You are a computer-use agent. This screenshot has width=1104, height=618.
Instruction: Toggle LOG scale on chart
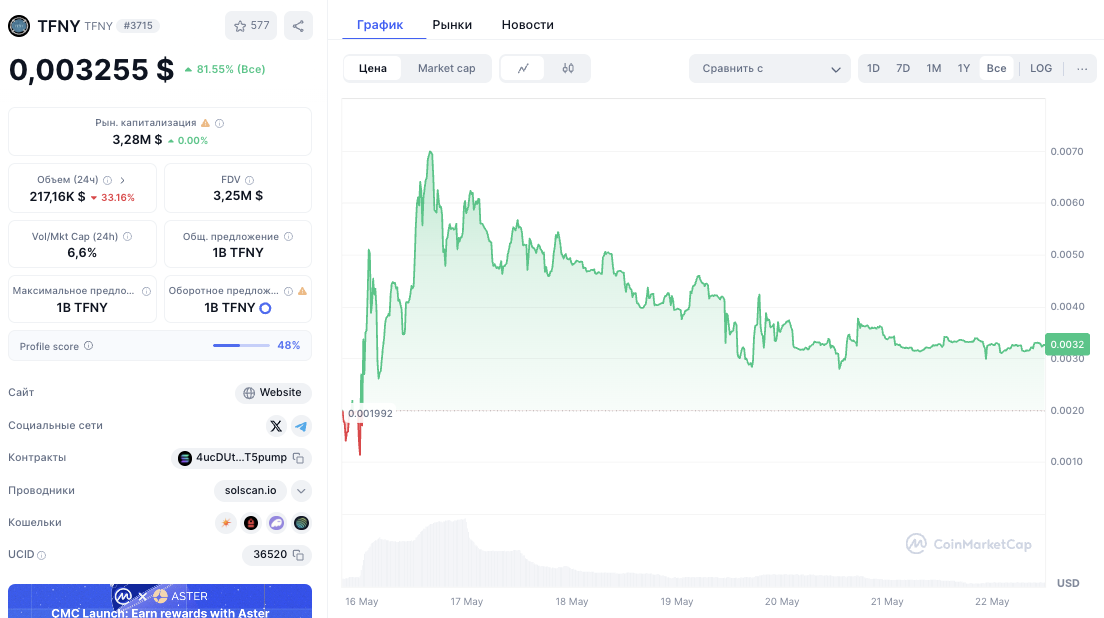(1041, 68)
